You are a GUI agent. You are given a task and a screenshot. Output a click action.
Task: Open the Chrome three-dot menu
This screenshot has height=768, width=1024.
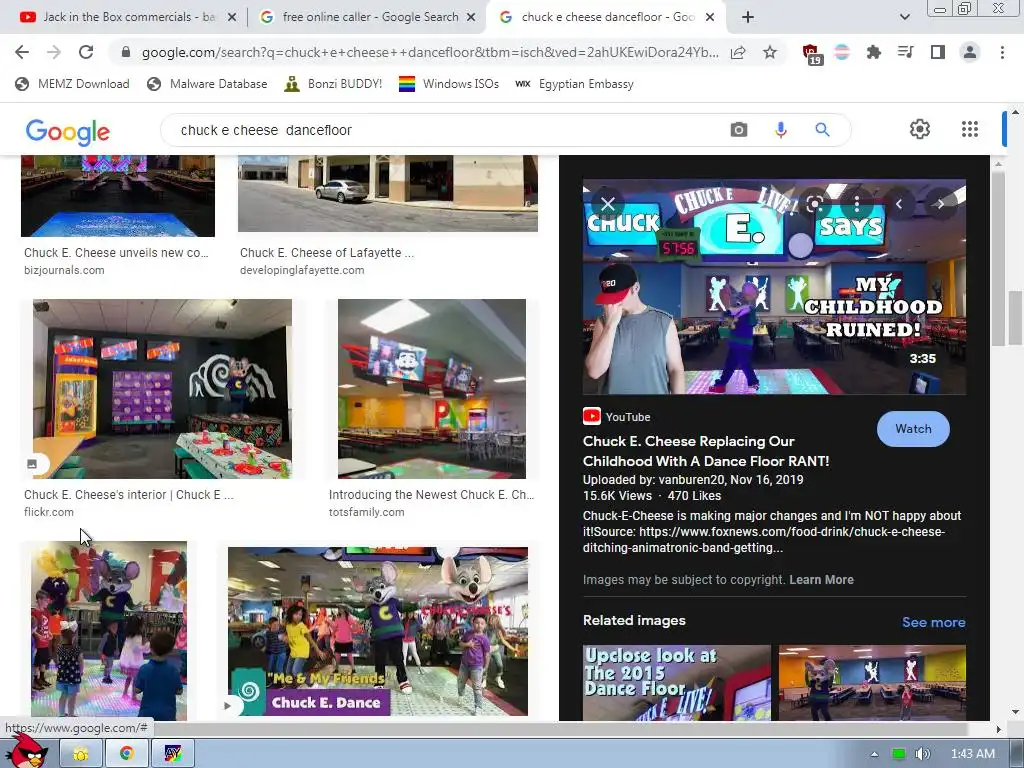tap(1002, 52)
